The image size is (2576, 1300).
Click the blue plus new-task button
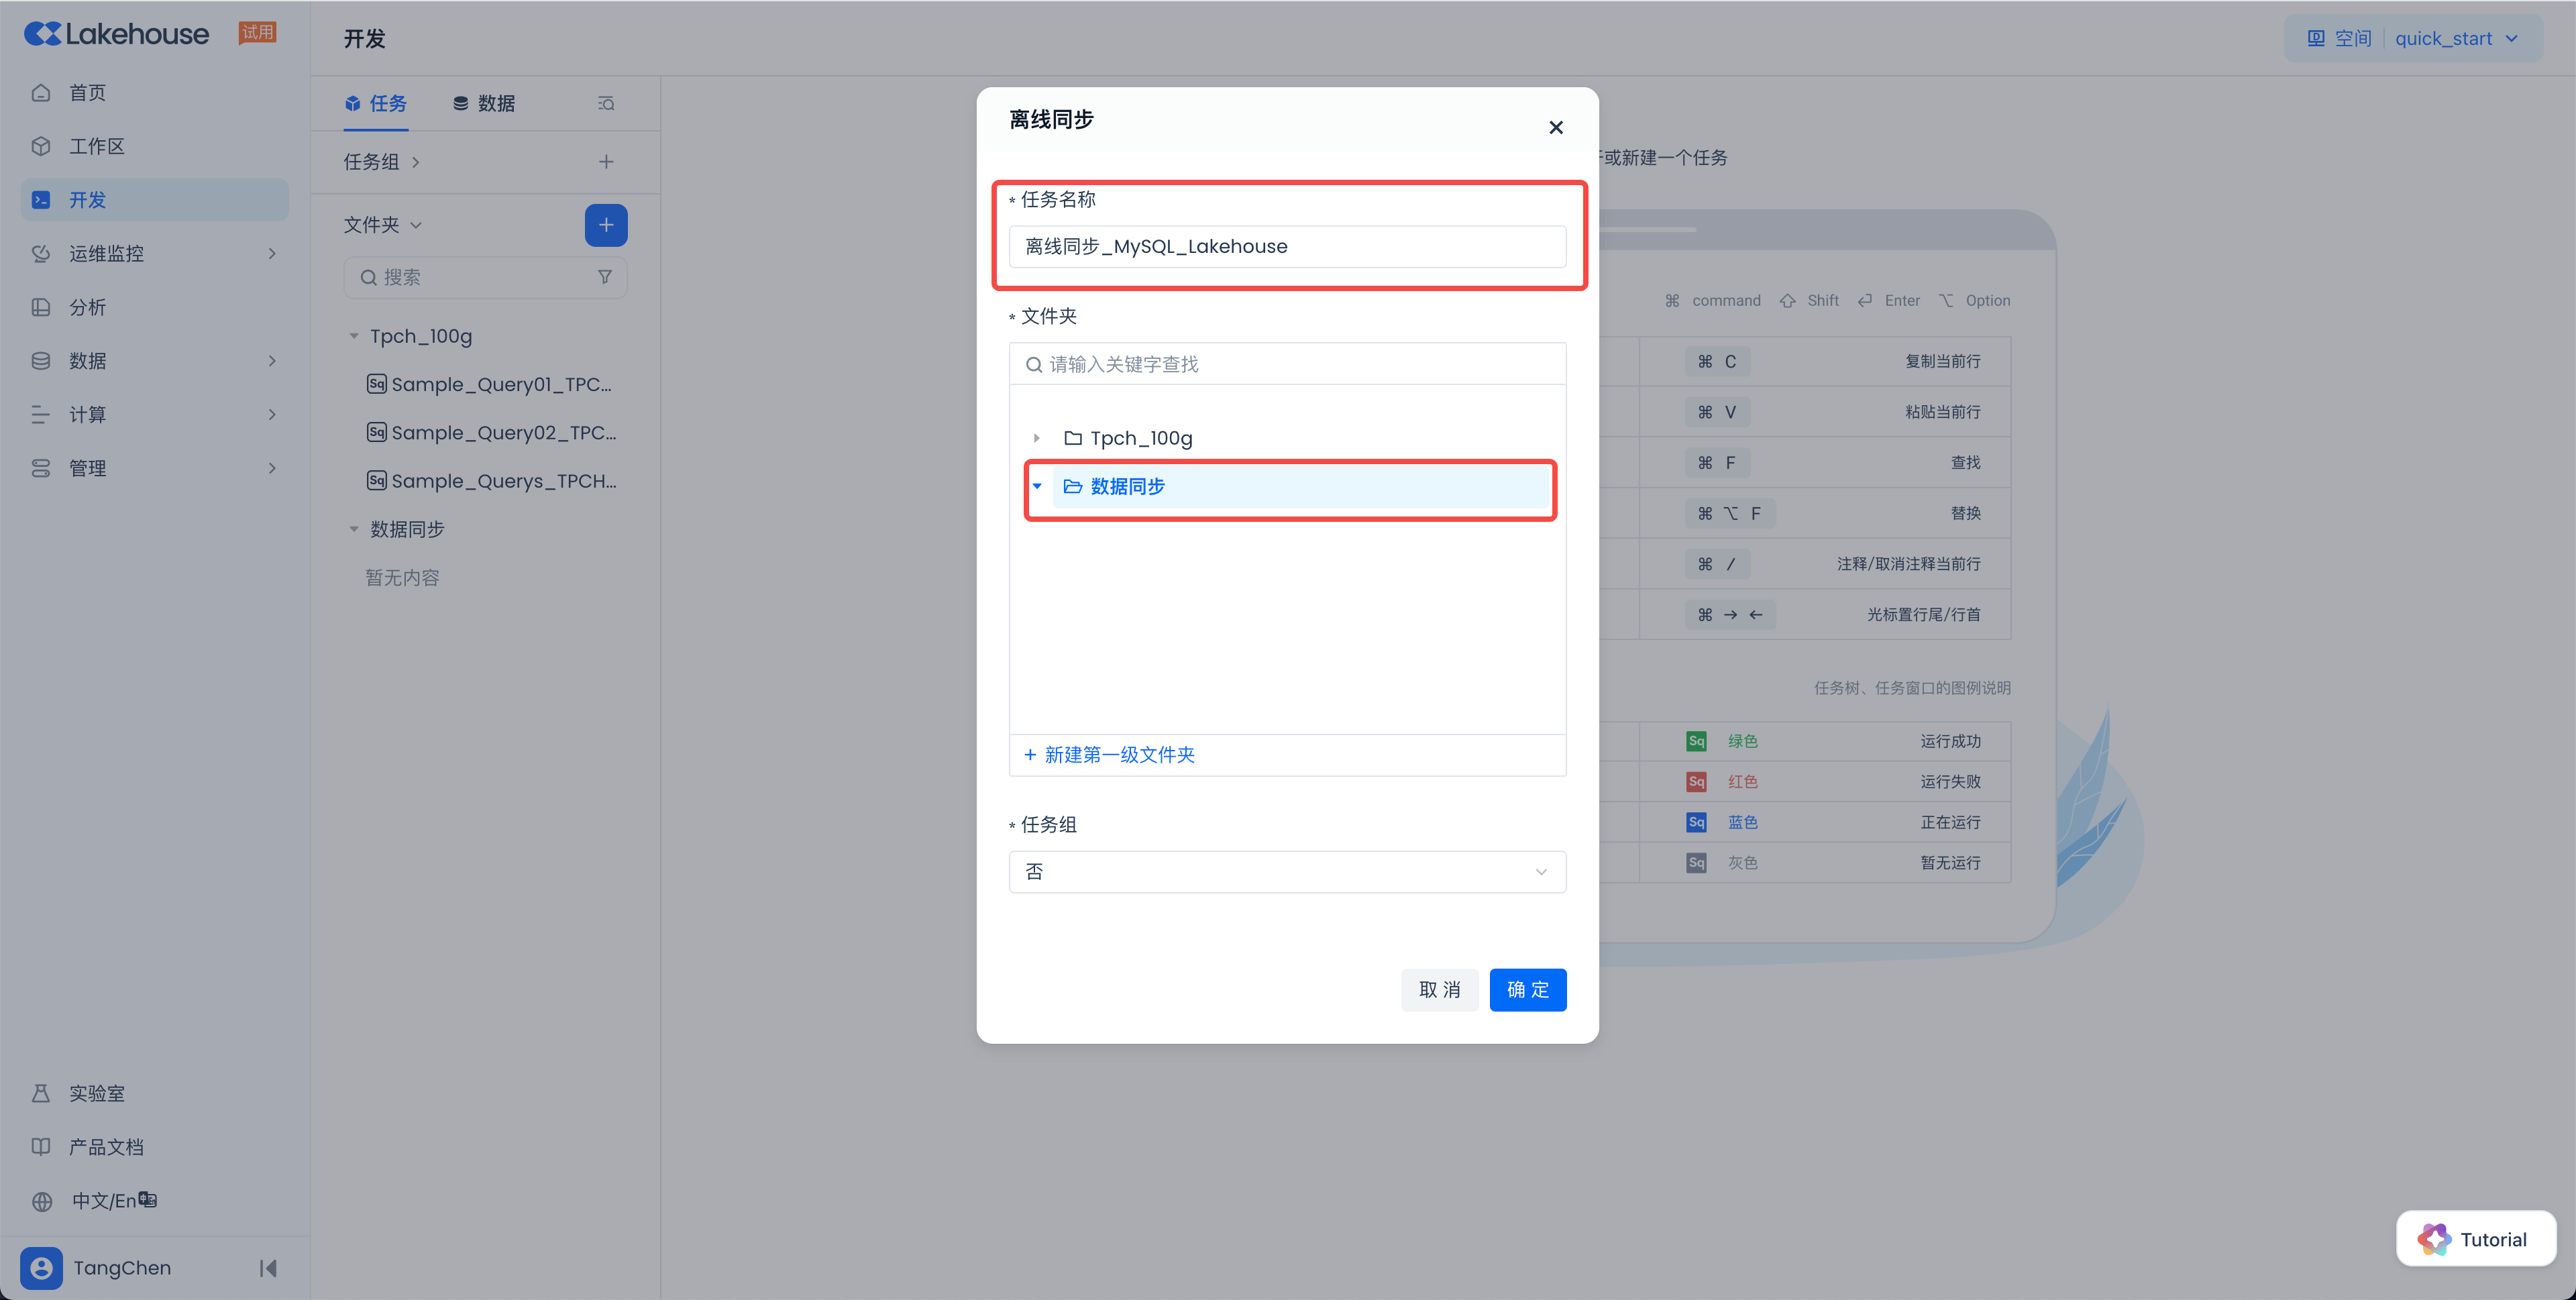coord(605,225)
